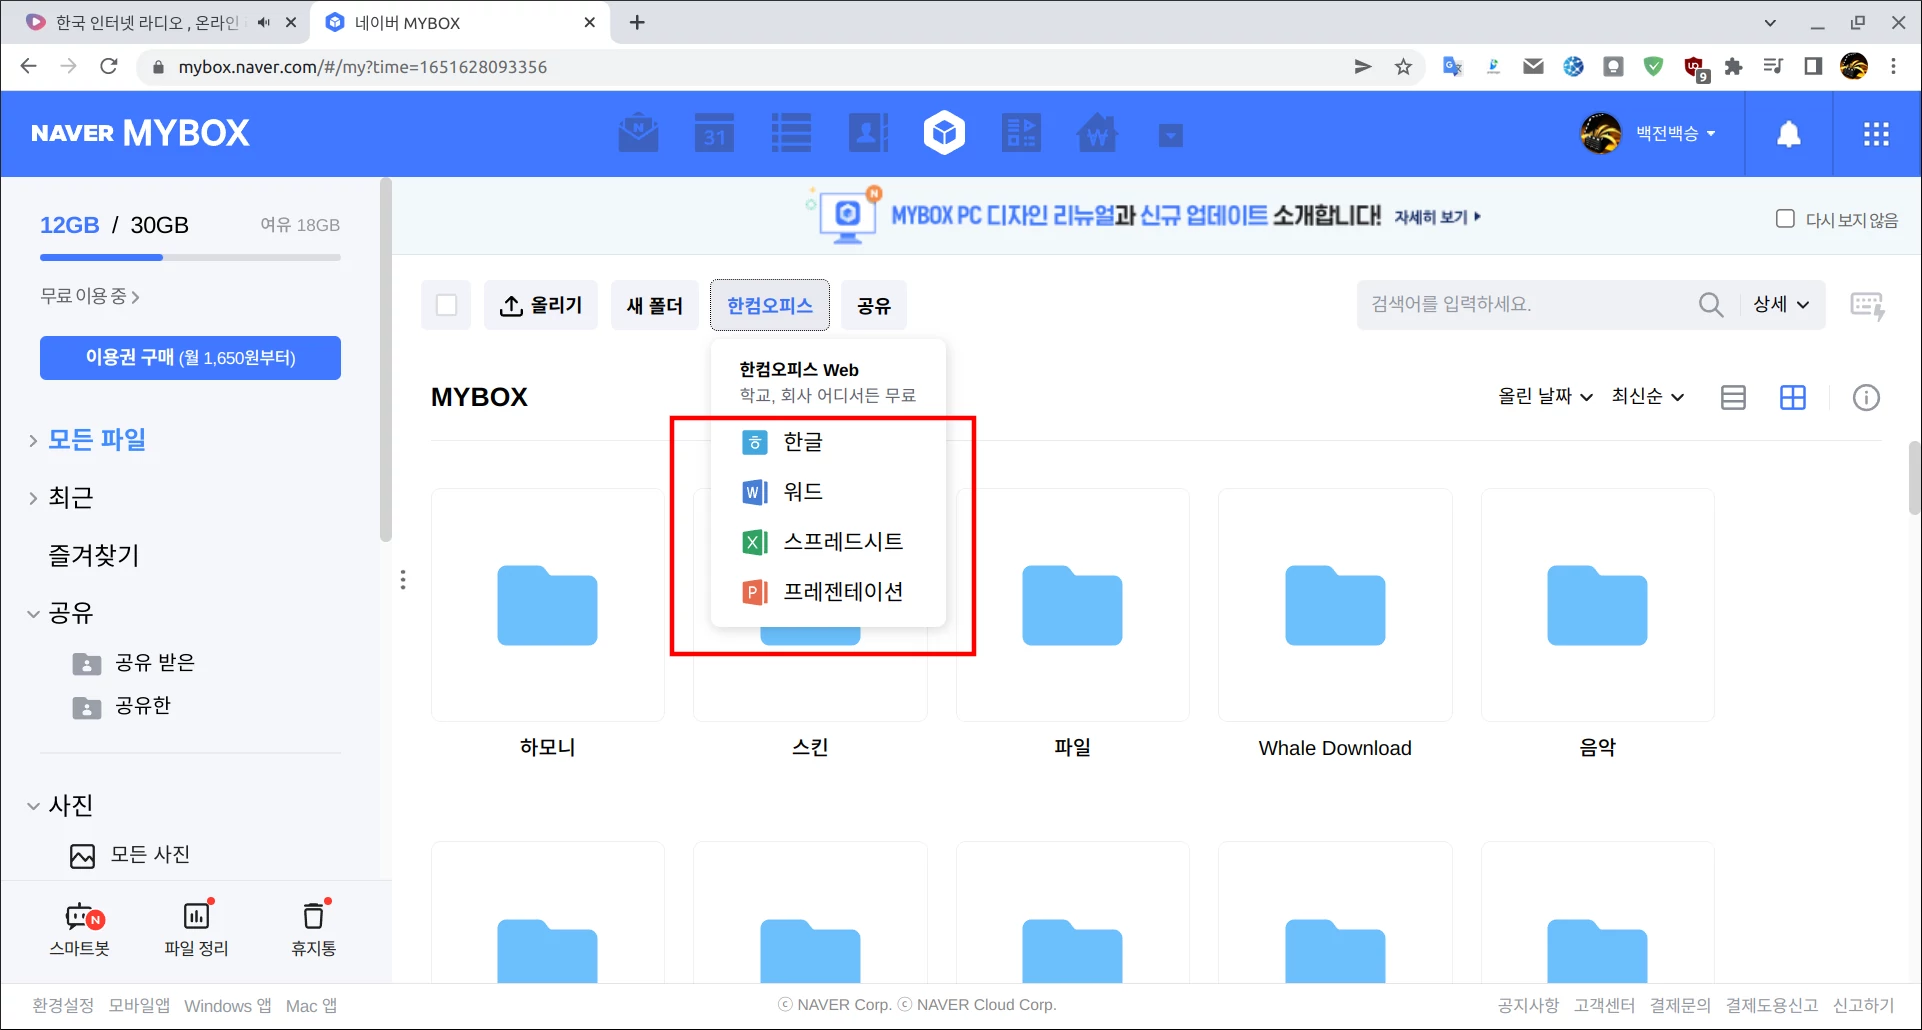Viewport: 1922px width, 1030px height.
Task: Open the 음악 folder
Action: tap(1597, 605)
